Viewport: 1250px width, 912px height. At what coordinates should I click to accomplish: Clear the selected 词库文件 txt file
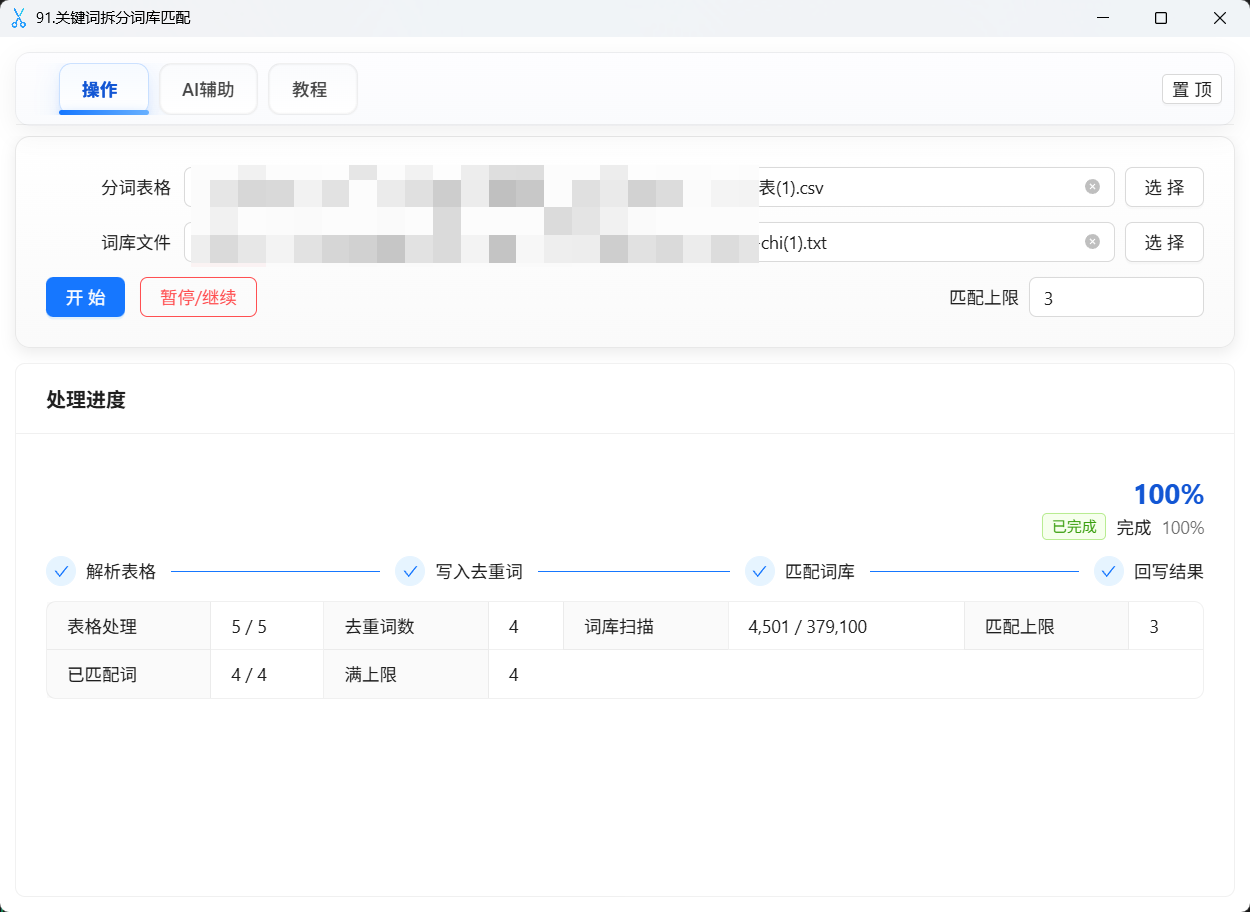[1092, 242]
